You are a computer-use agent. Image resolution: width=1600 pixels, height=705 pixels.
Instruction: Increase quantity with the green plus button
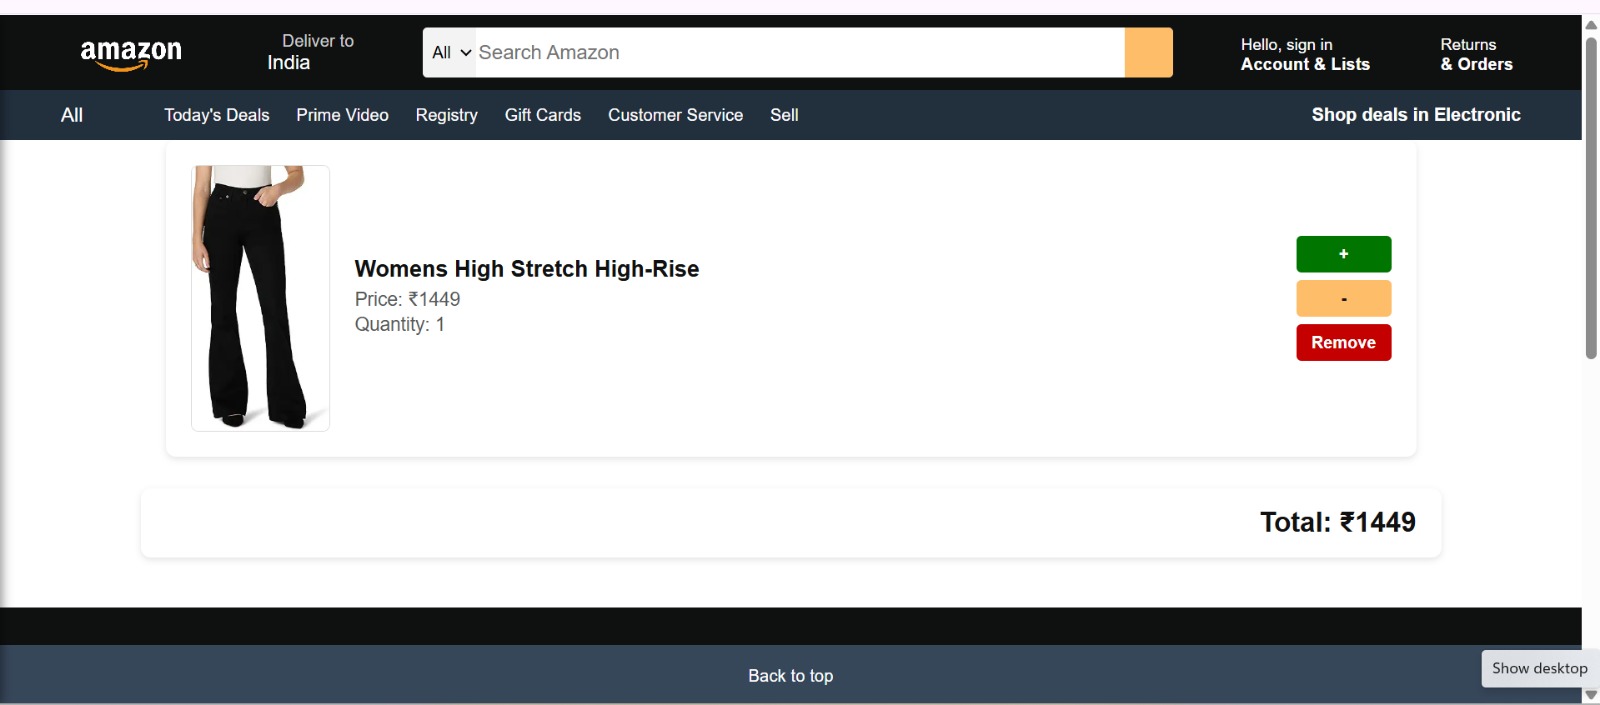[1343, 254]
